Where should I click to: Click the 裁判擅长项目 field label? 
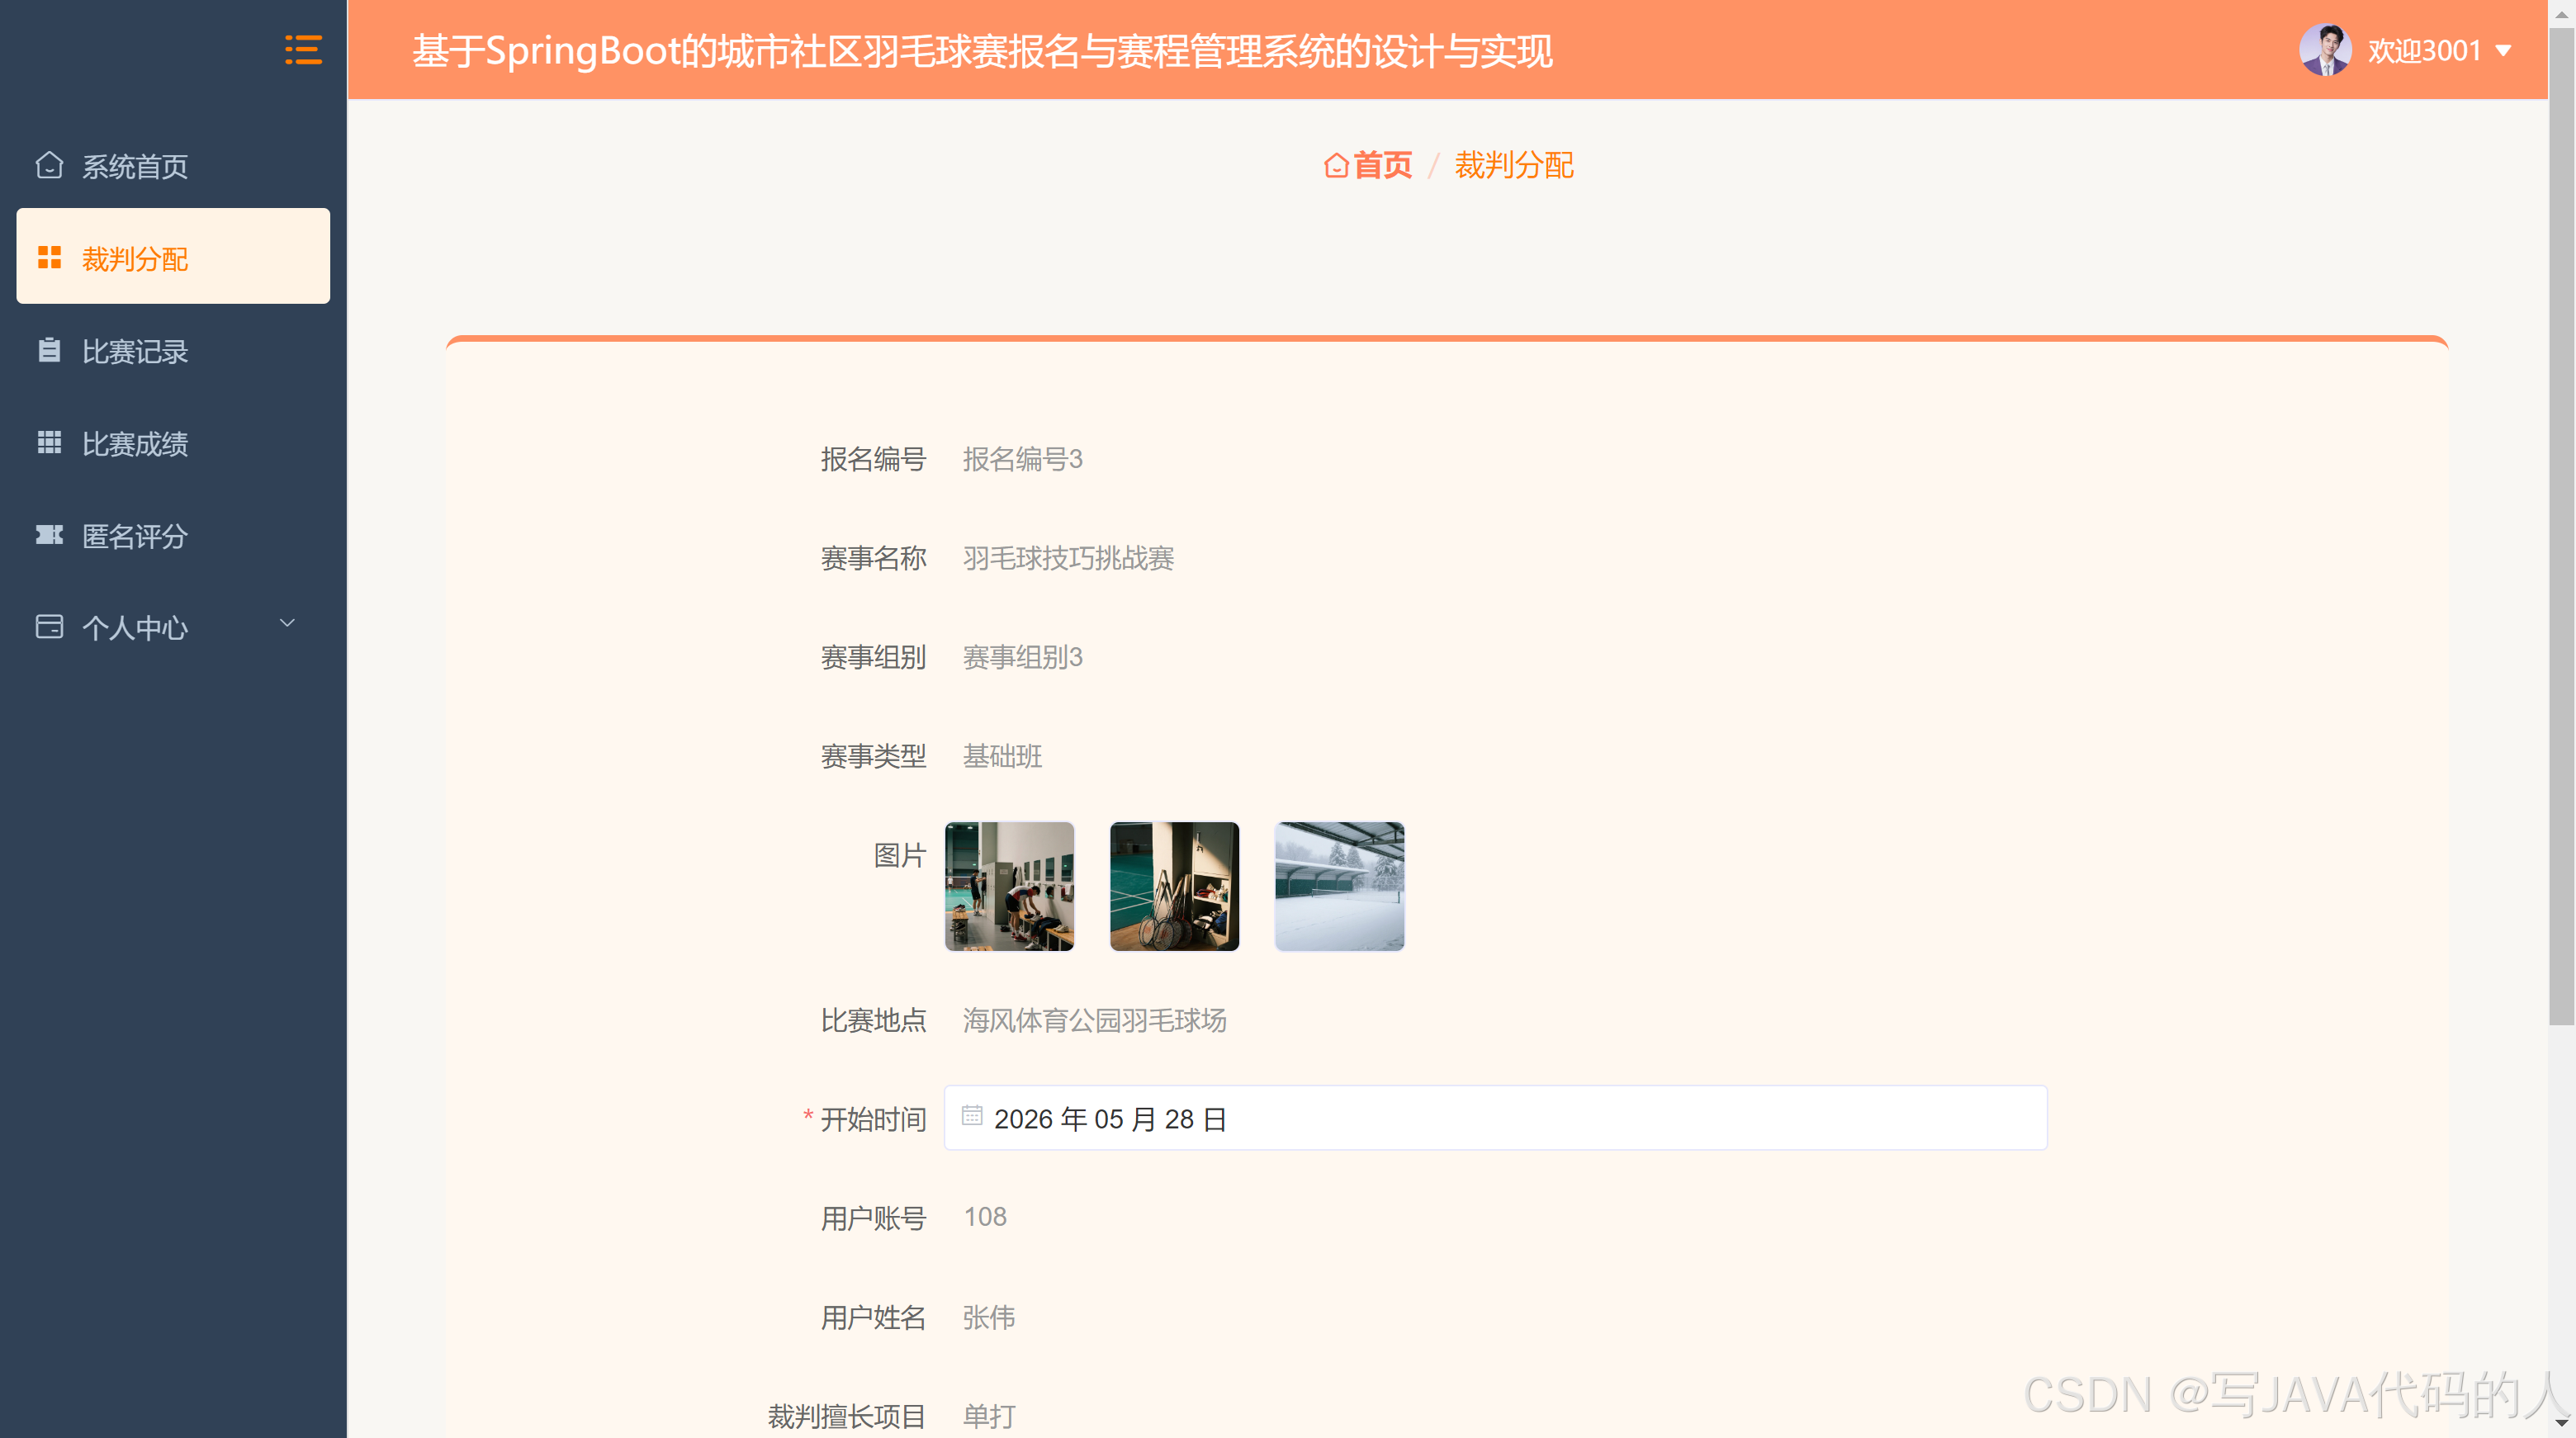coord(846,1416)
